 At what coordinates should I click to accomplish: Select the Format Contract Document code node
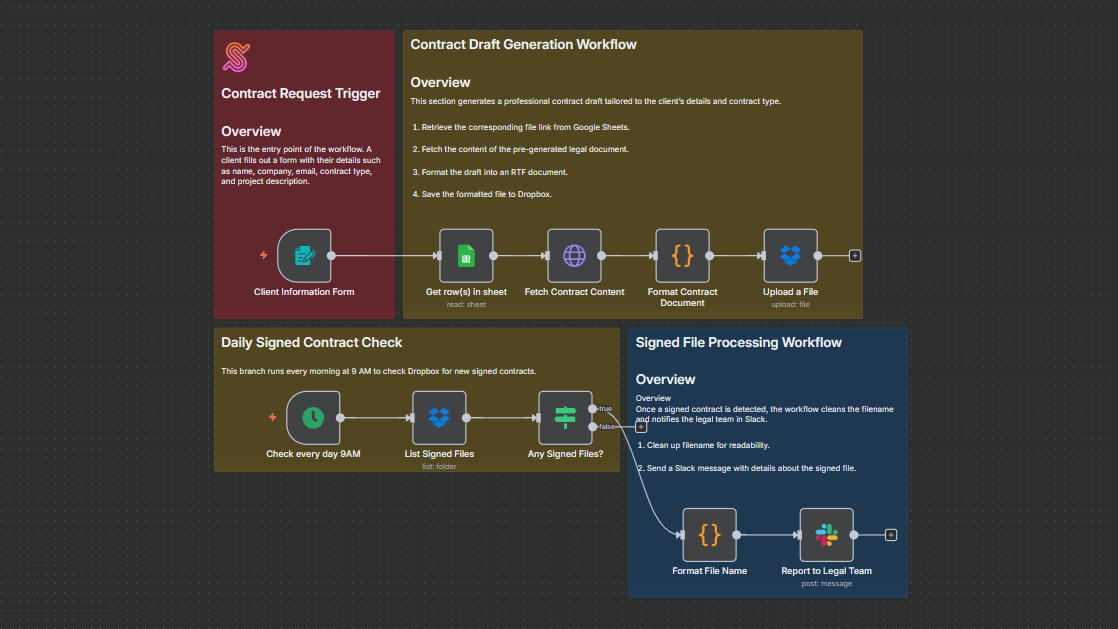coord(682,256)
